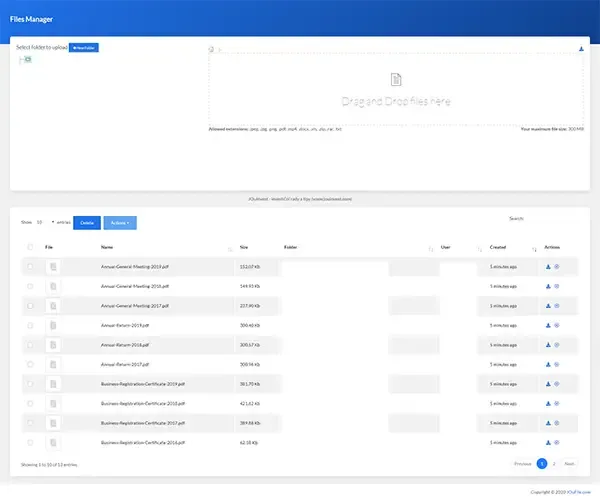Viewport: 600px width, 500px height.
Task: Click round icon beside download for Annual-Return-2017.pdf
Action: (x=557, y=364)
